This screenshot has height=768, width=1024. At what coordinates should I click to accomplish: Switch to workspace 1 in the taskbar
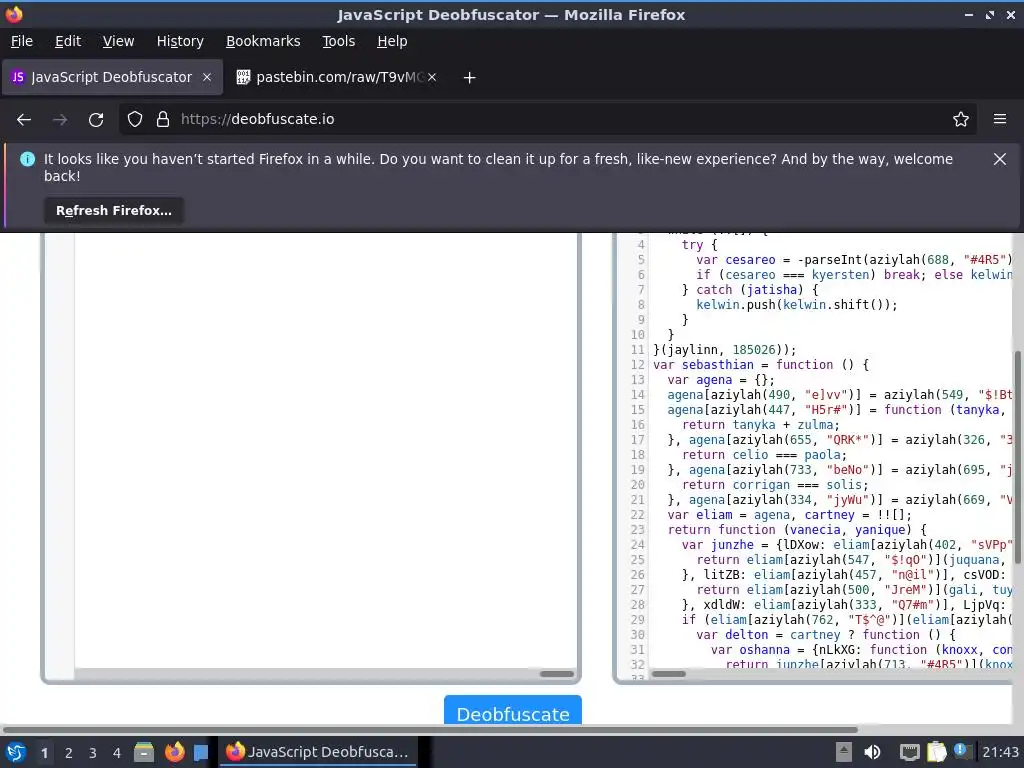point(44,753)
